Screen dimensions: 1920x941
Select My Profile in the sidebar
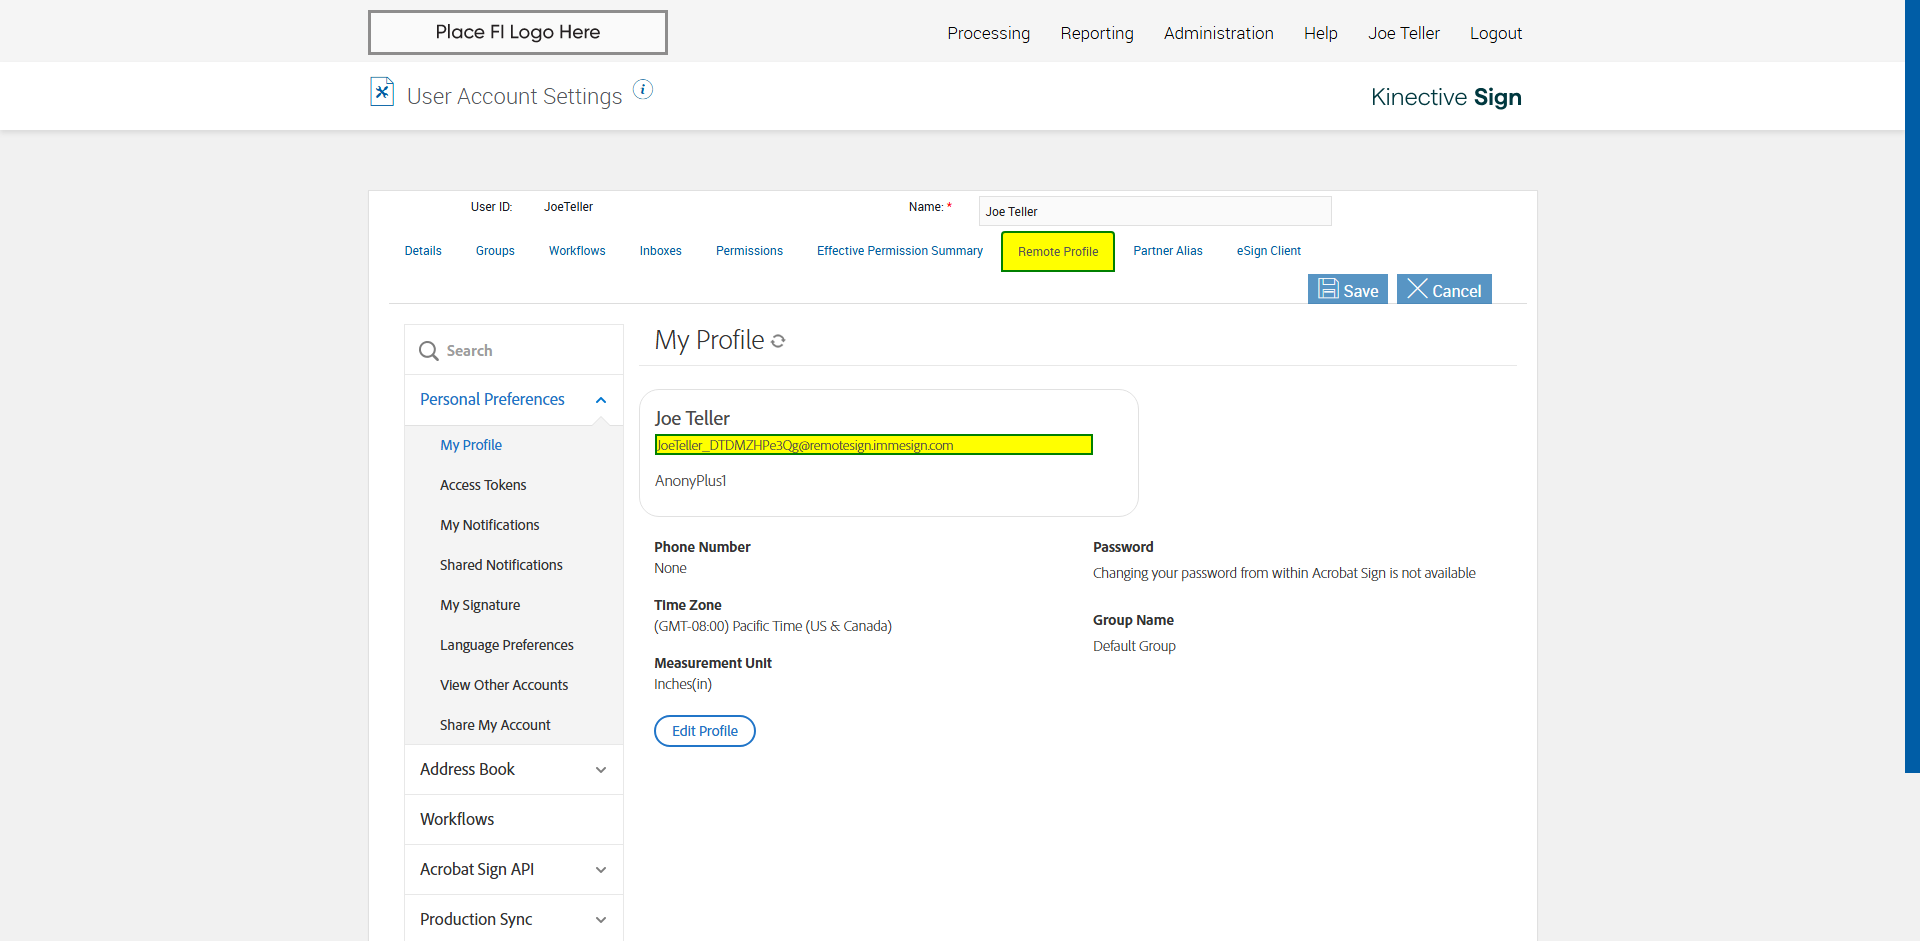tap(471, 445)
